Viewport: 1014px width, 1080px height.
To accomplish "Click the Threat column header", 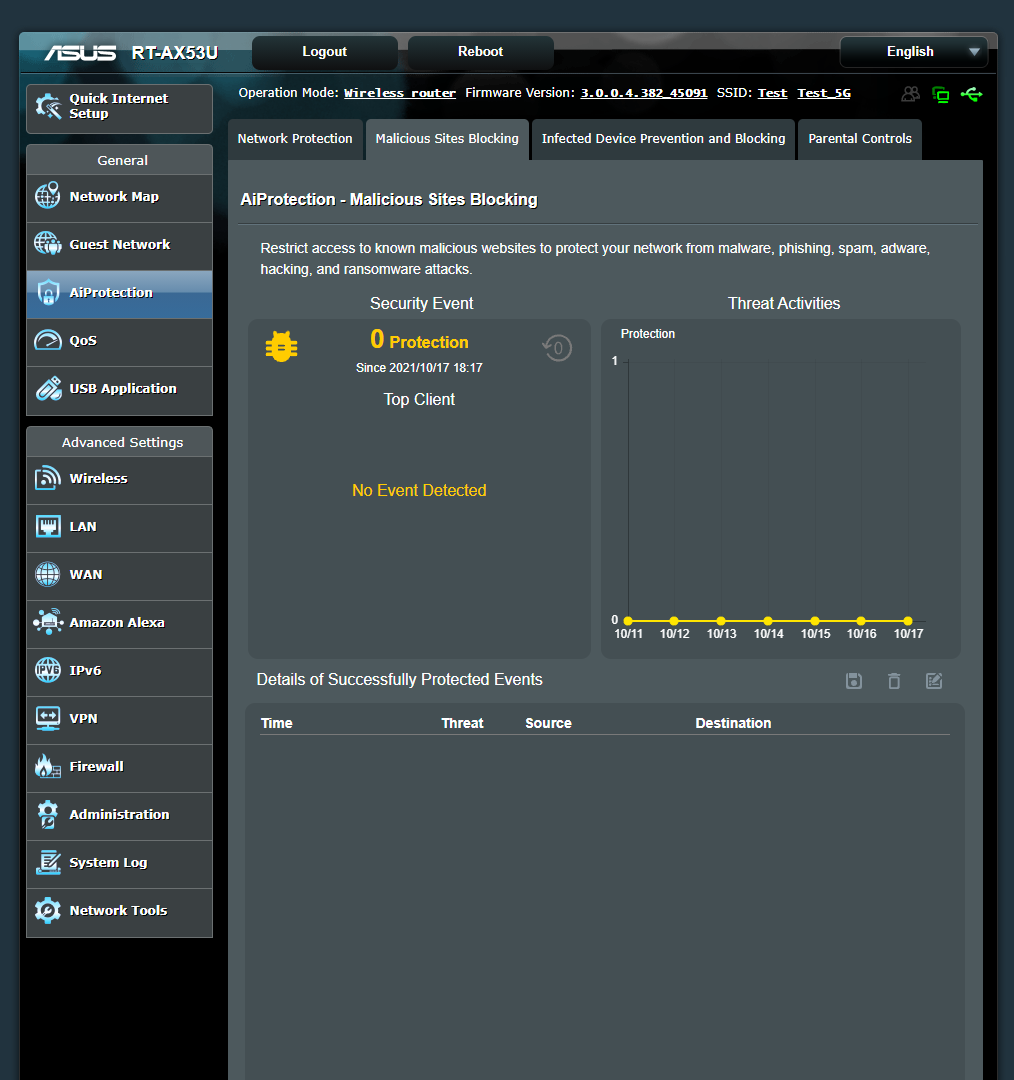I will (x=462, y=723).
